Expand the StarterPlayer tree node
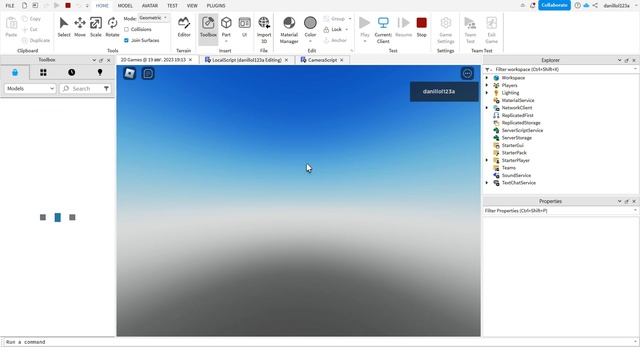 pyautogui.click(x=487, y=160)
